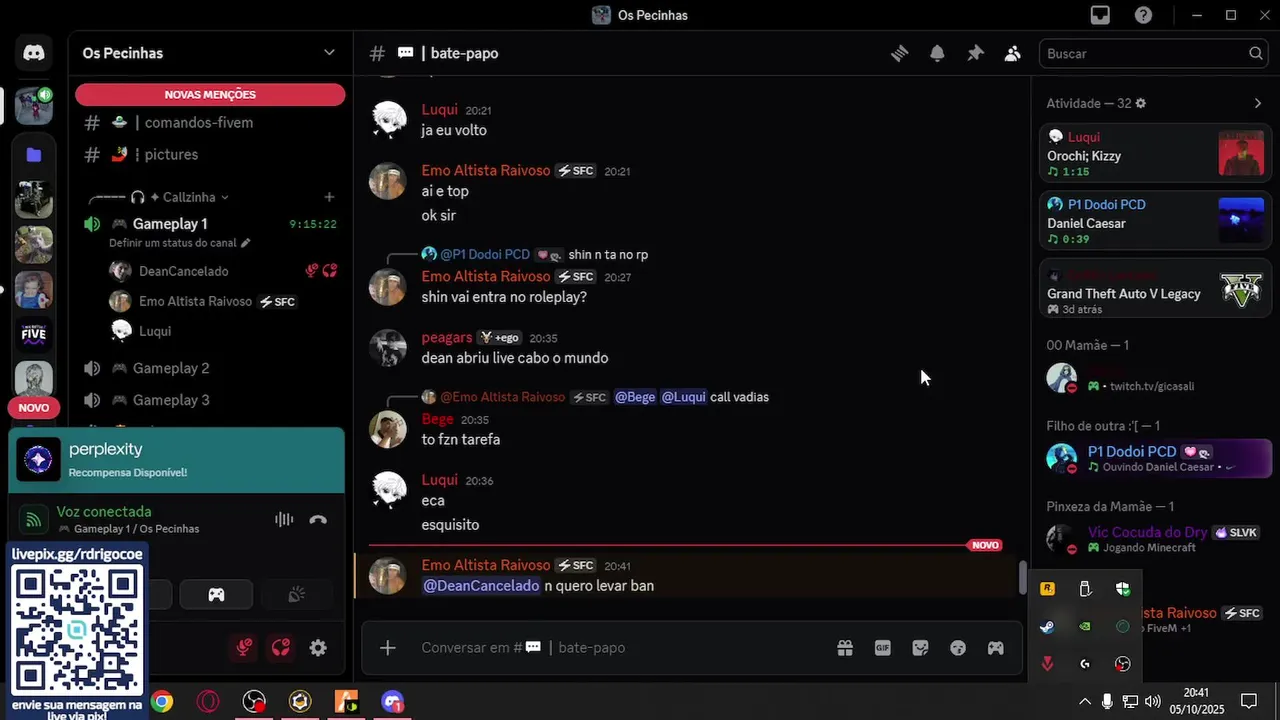Click the gift icon in message bar
The height and width of the screenshot is (720, 1280).
click(x=845, y=648)
